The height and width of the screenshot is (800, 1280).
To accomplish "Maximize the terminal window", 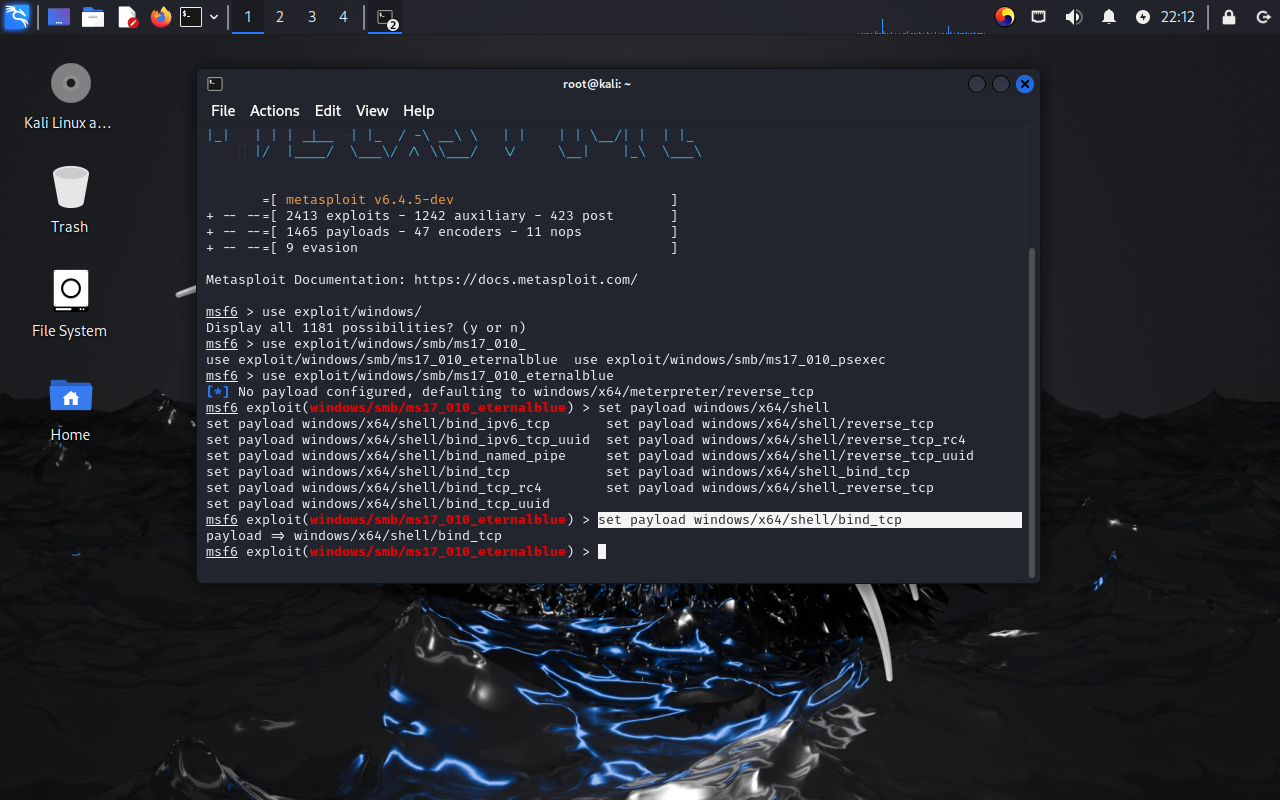I will 1001,84.
